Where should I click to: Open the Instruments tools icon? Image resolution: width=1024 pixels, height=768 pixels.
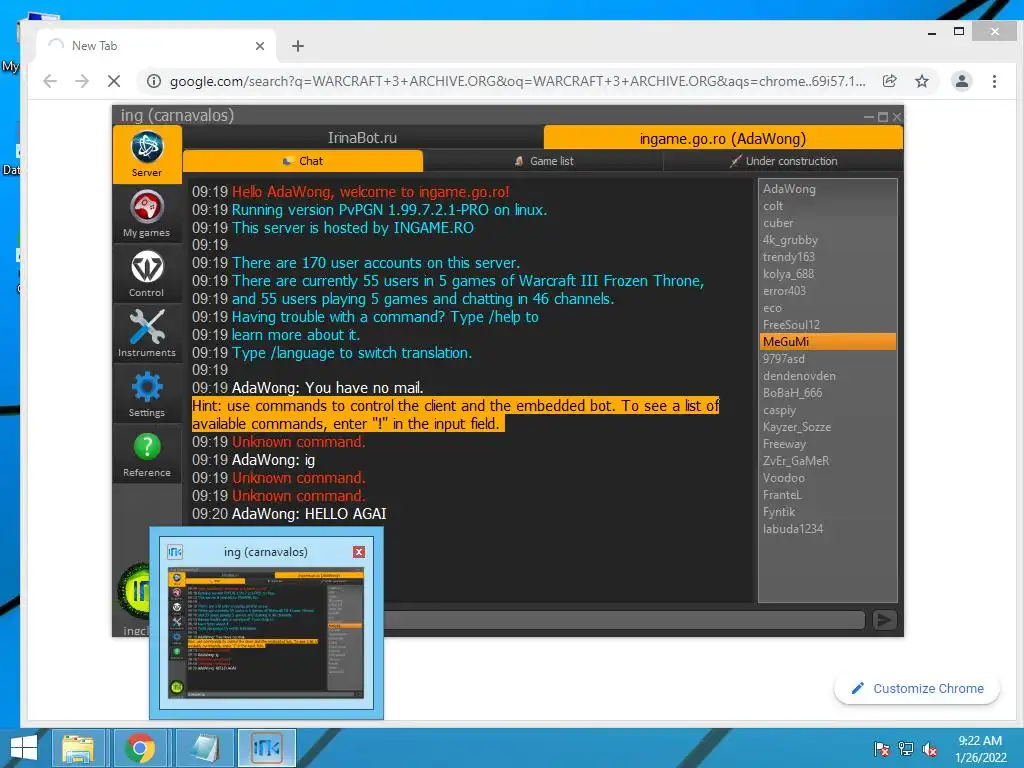click(147, 334)
